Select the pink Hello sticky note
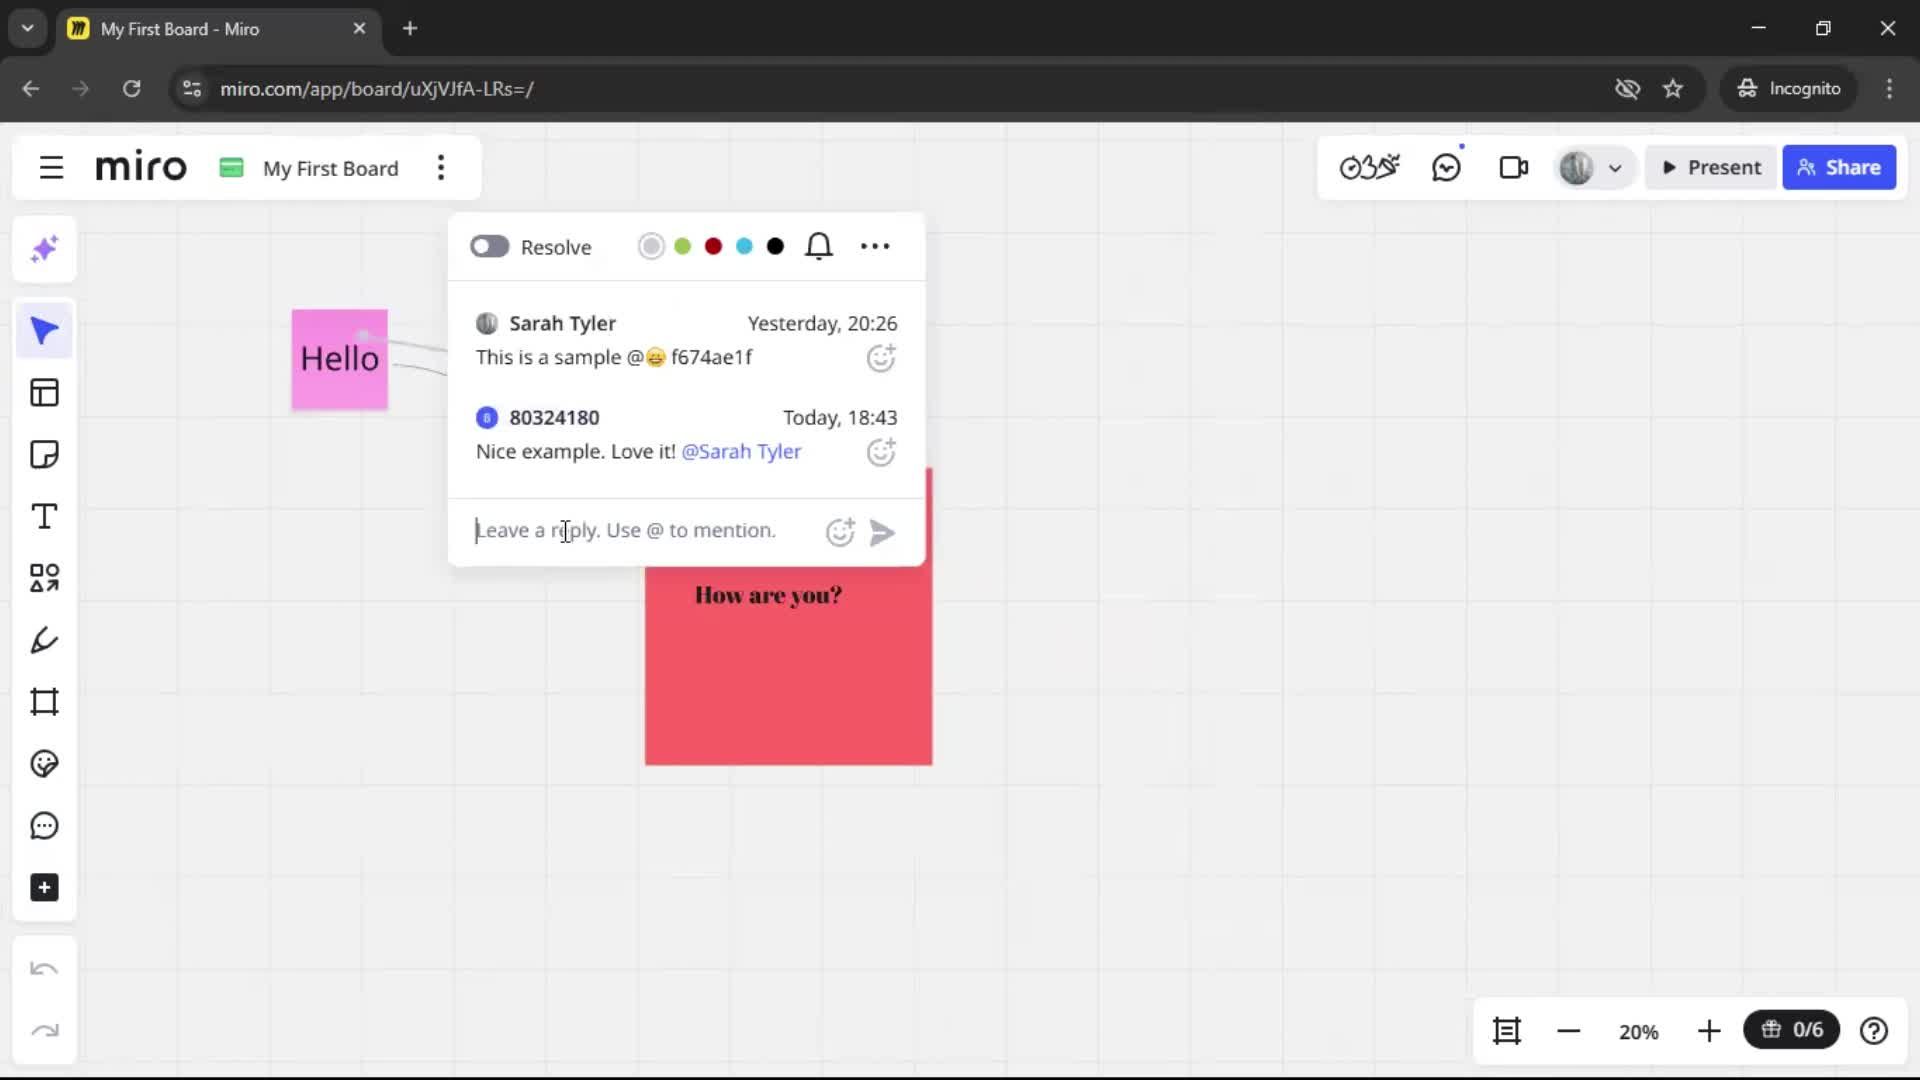 pos(339,359)
